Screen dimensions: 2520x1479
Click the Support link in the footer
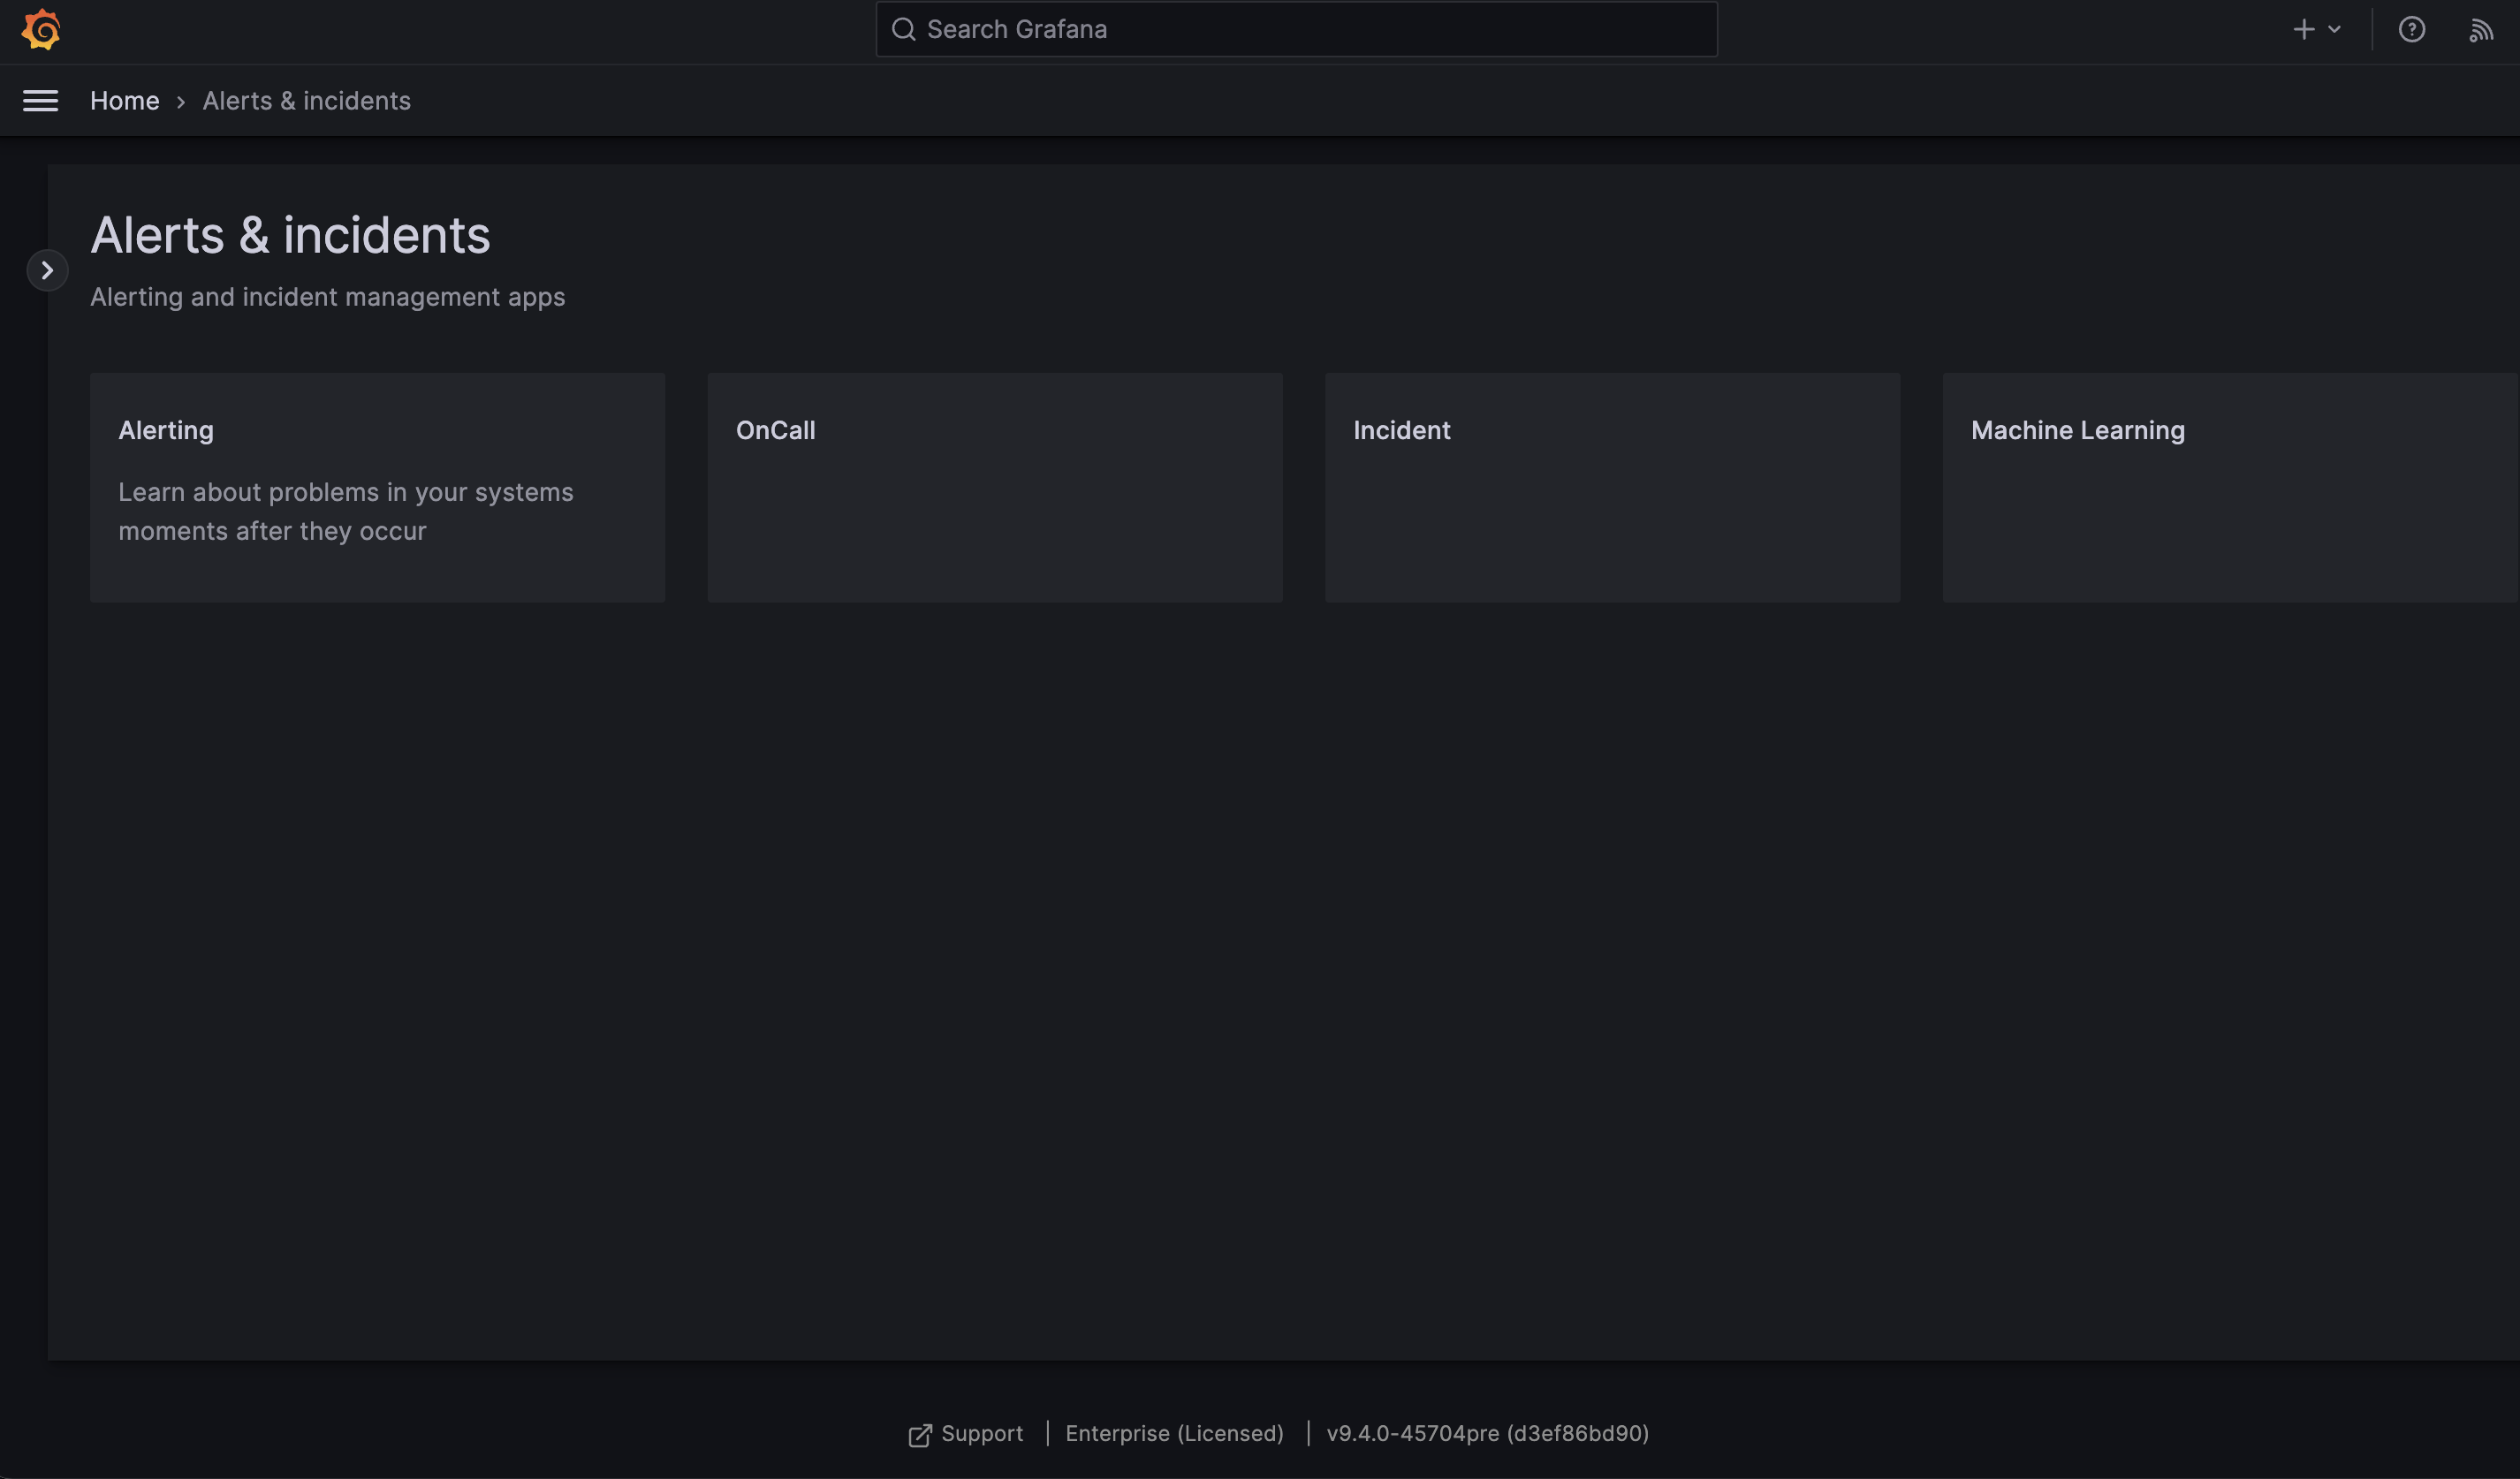[981, 1434]
